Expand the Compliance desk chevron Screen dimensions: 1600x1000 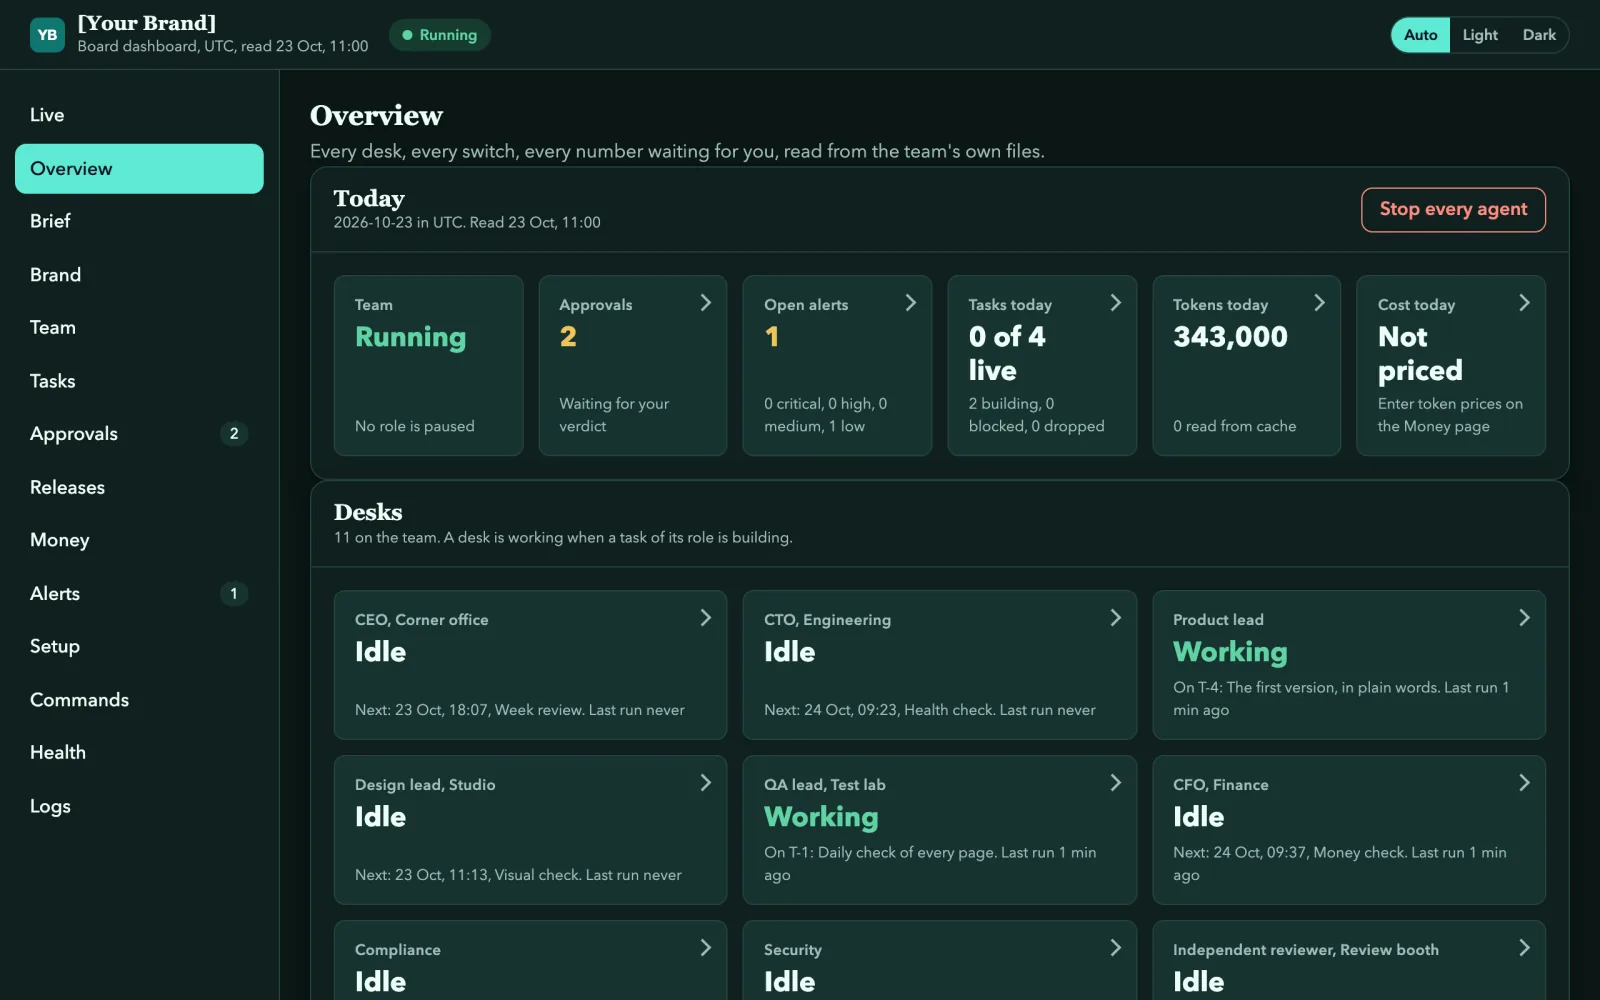click(705, 948)
